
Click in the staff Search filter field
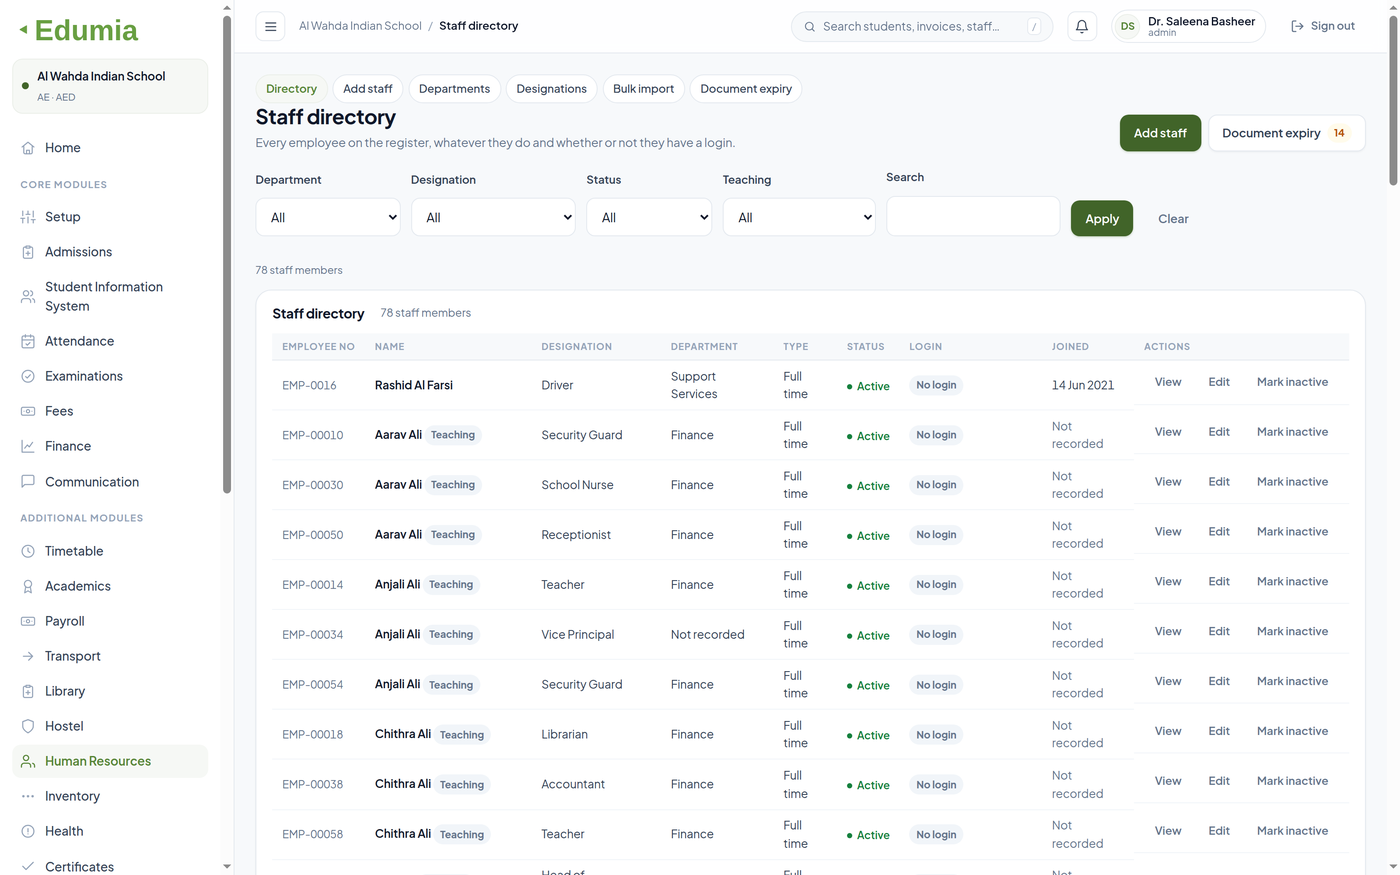coord(973,216)
